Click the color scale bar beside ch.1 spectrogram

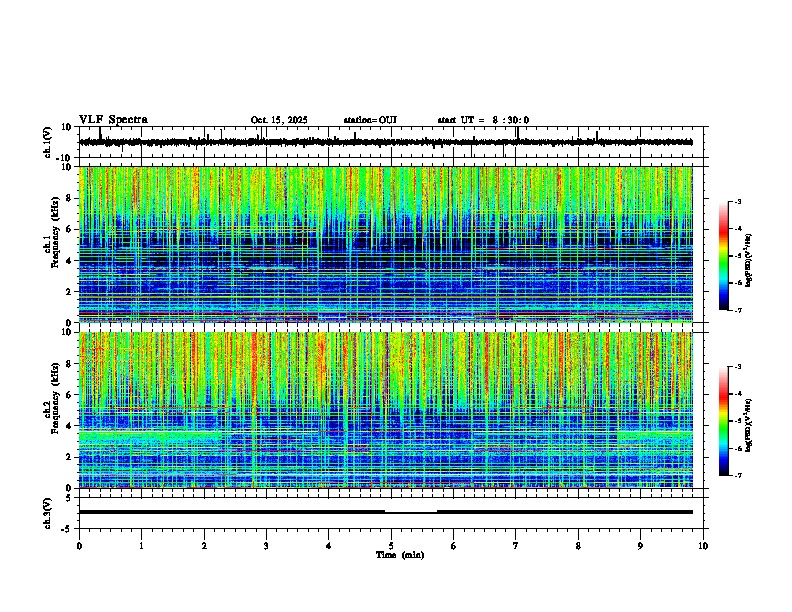point(724,256)
